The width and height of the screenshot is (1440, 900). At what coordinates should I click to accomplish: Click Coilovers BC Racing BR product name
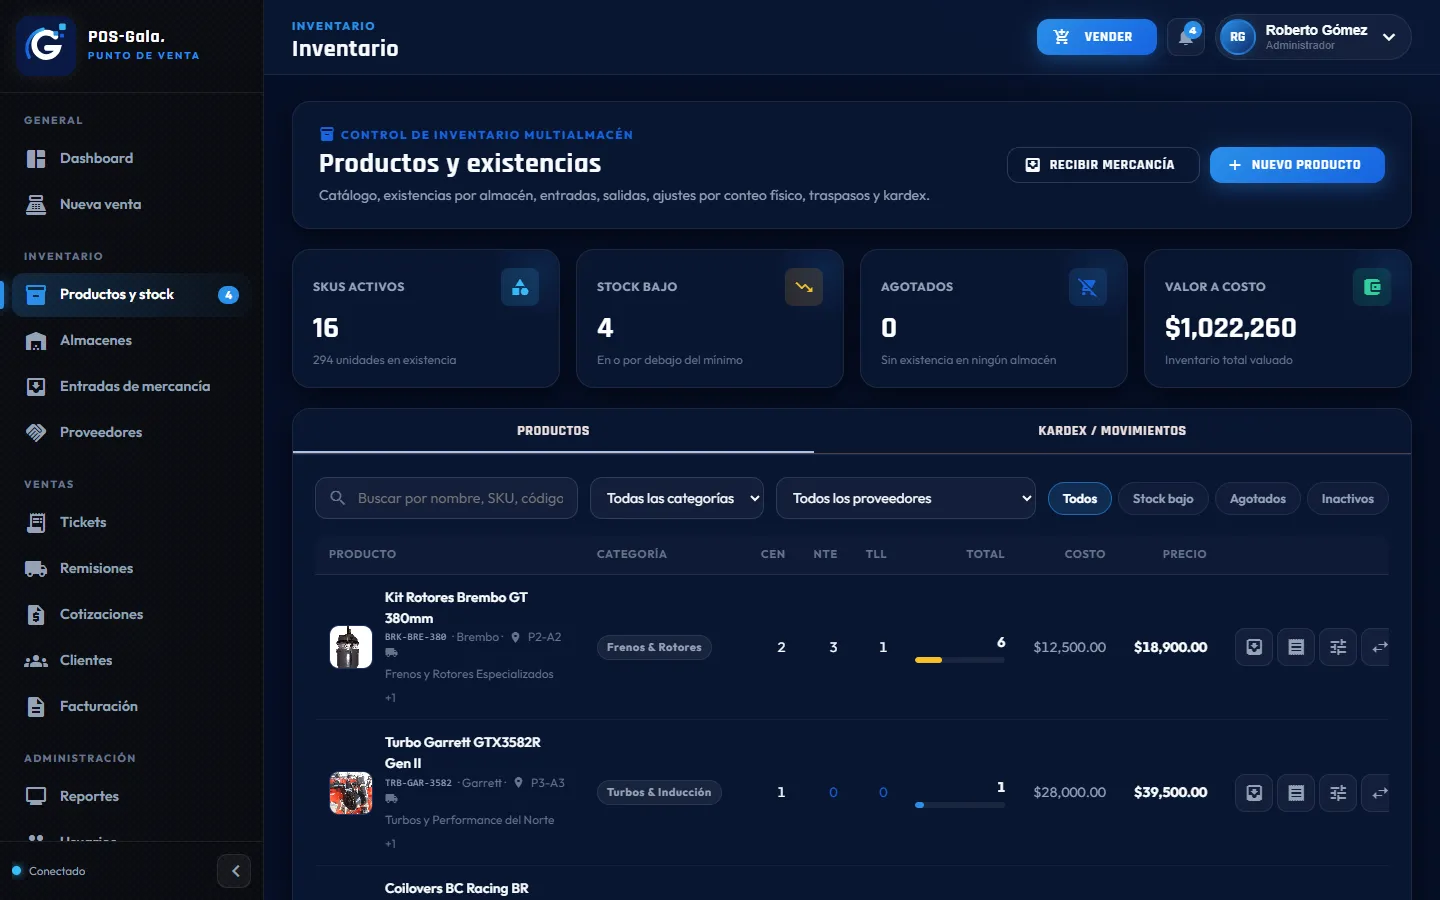[457, 888]
